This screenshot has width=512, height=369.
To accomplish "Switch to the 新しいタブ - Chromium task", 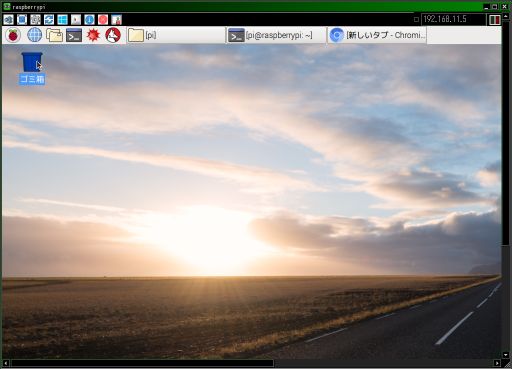I will tap(377, 35).
